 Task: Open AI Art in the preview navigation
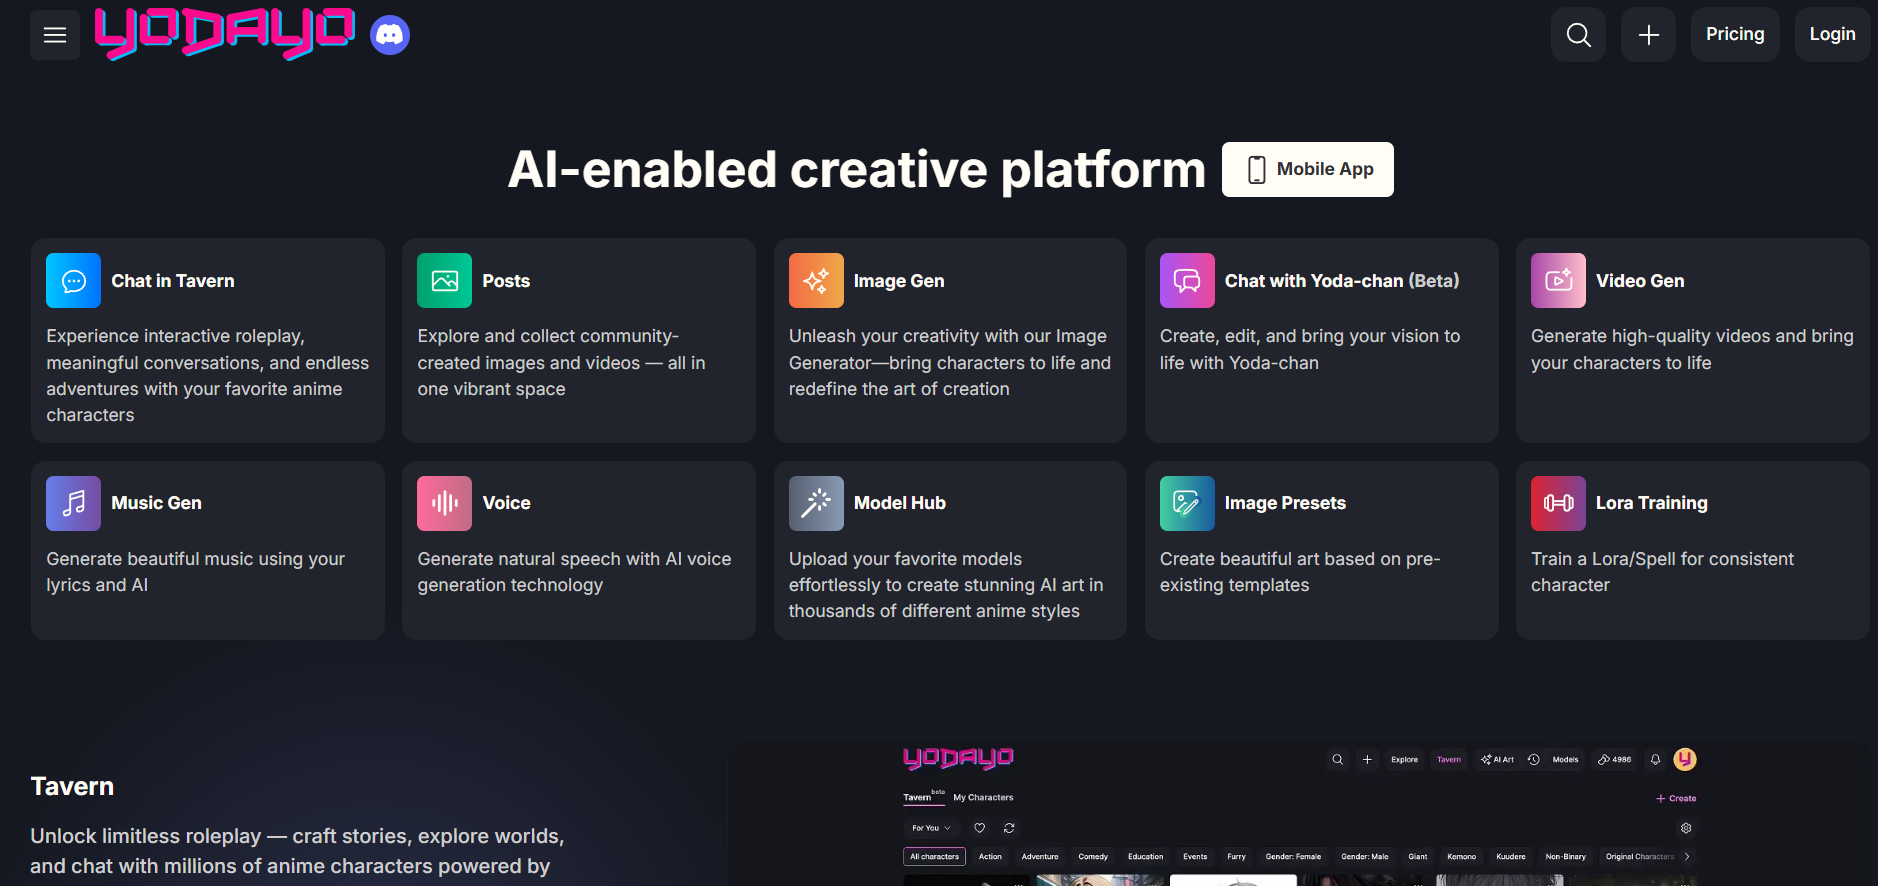click(x=1497, y=760)
